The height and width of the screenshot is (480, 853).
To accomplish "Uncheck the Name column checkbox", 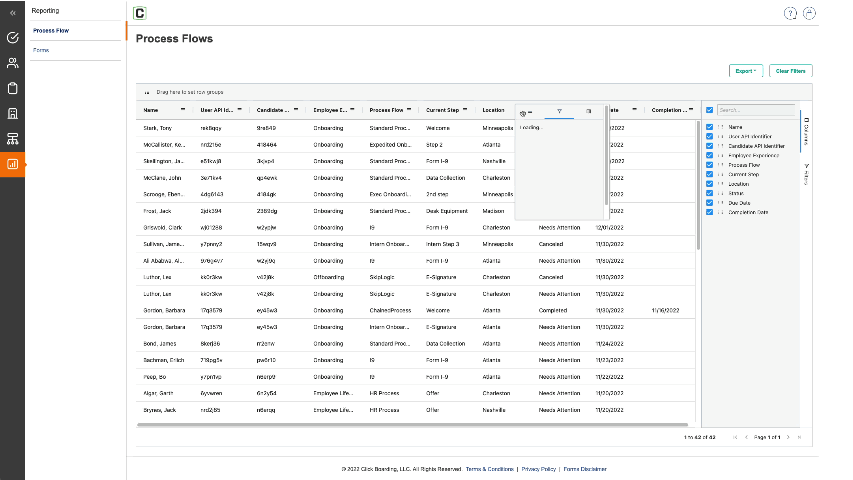I will [709, 127].
